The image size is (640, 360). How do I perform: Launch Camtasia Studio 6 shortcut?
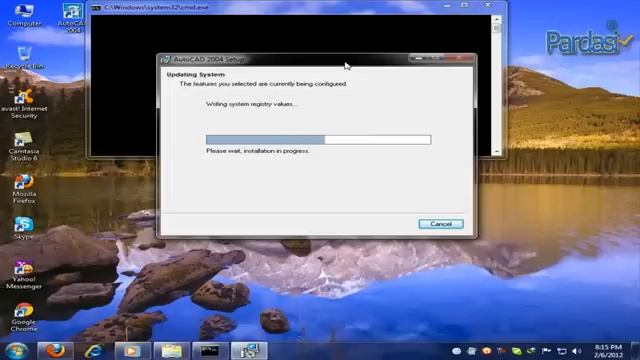click(24, 147)
